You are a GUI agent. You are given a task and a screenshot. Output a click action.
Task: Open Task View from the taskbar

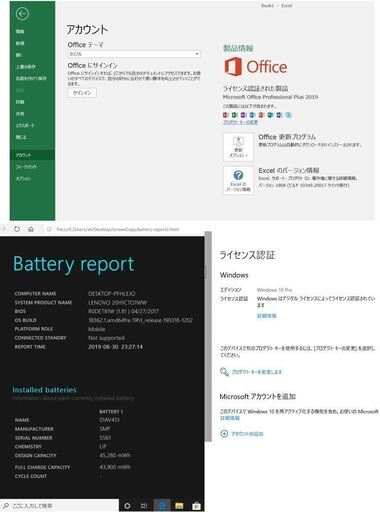tap(144, 506)
